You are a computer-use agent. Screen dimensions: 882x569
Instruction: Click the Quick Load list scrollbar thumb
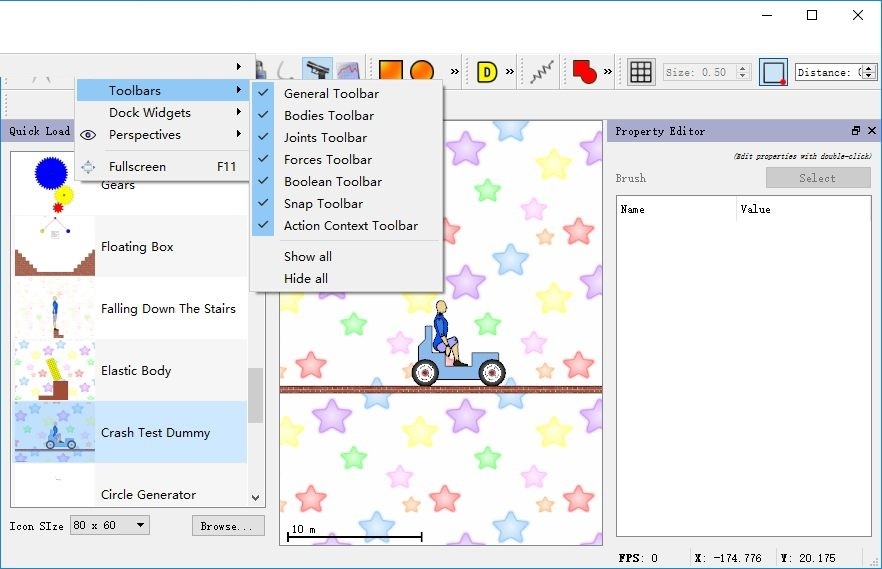point(255,395)
